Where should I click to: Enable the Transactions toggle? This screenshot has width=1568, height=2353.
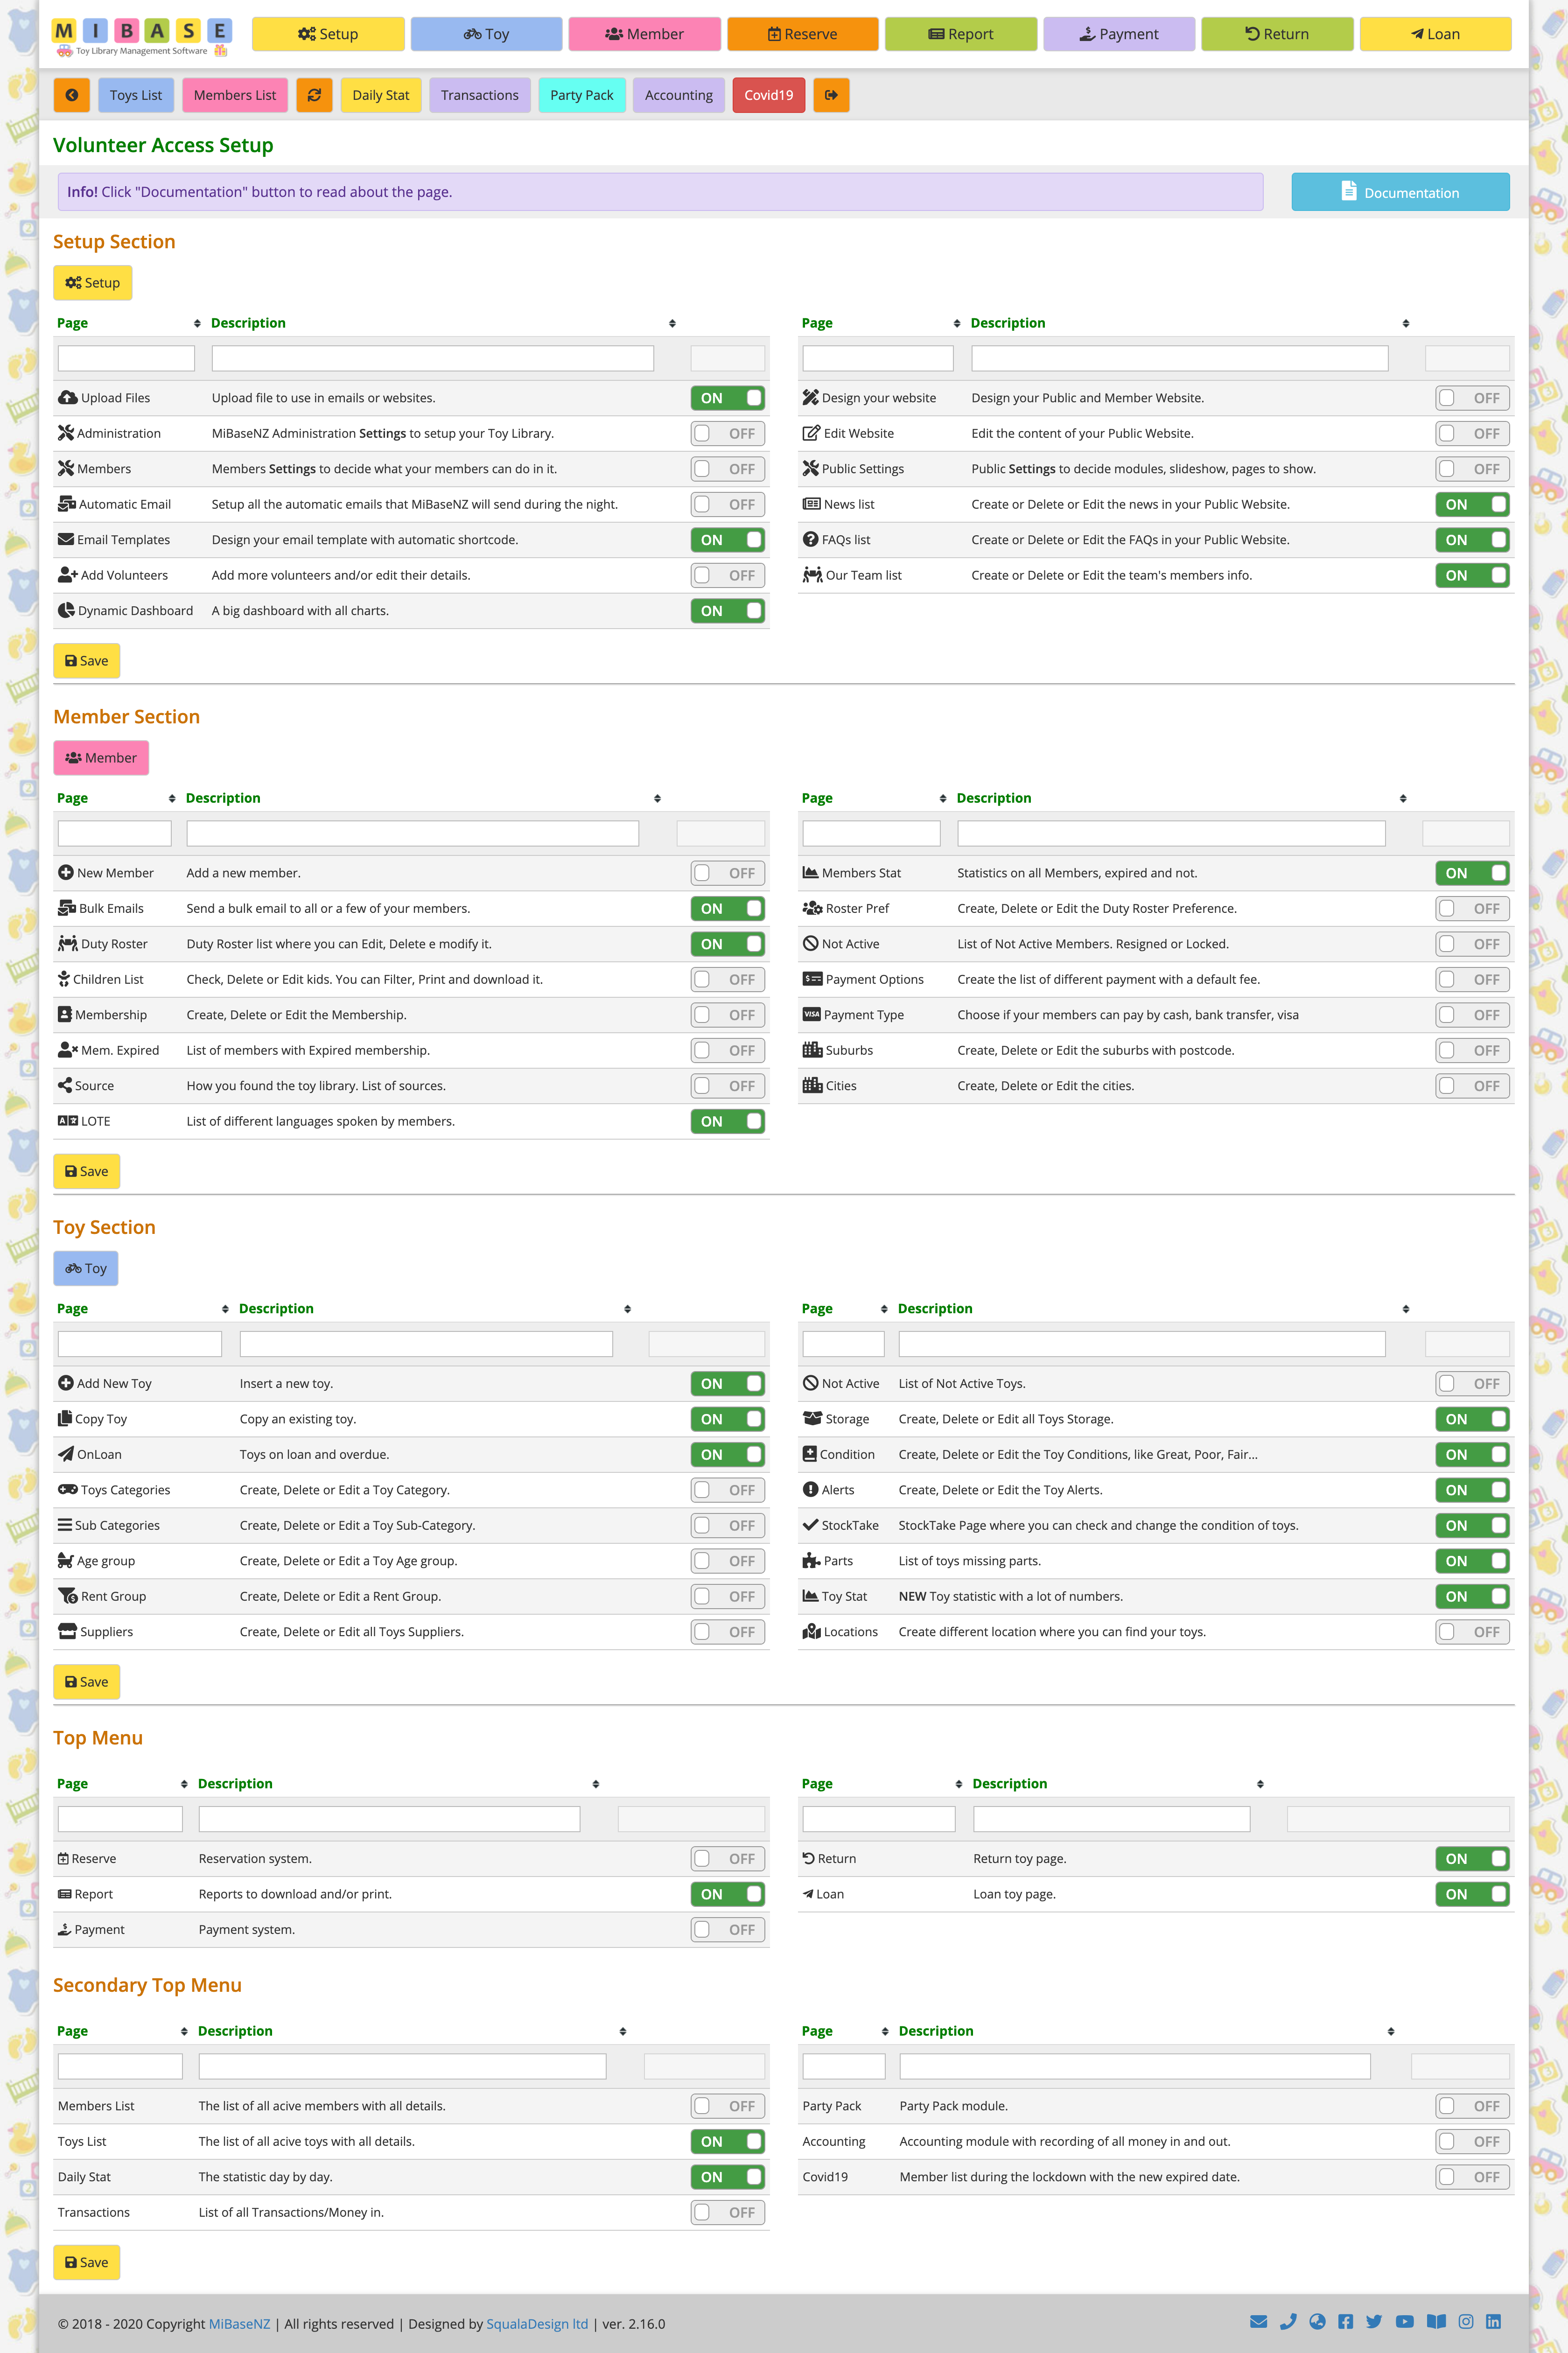pos(728,2212)
